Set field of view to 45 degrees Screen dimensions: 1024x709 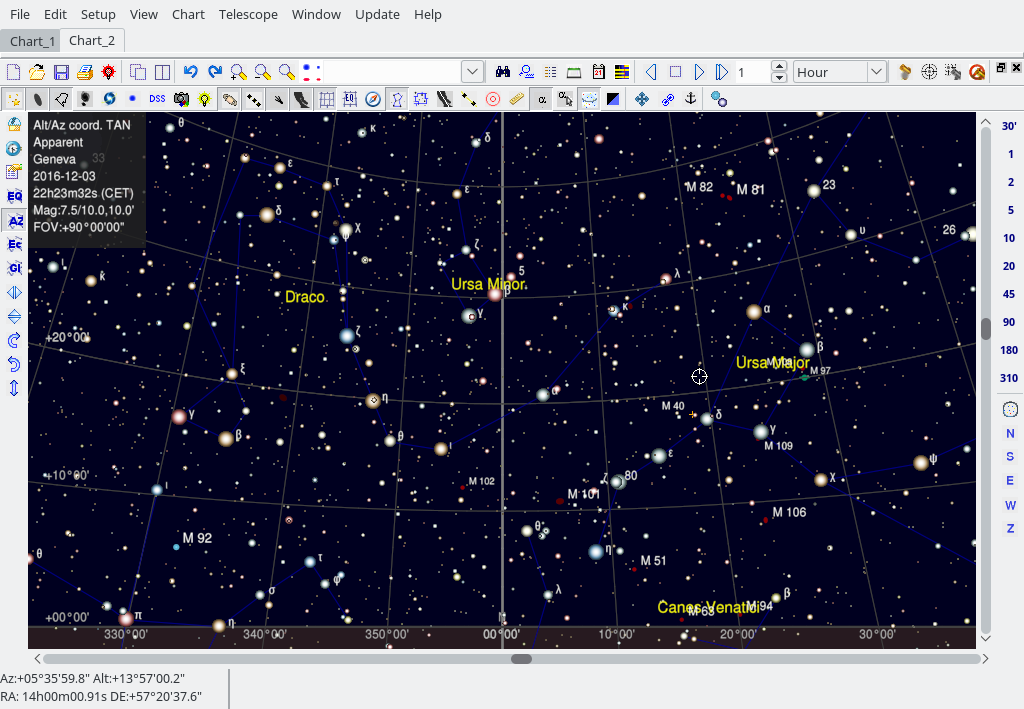click(1009, 294)
